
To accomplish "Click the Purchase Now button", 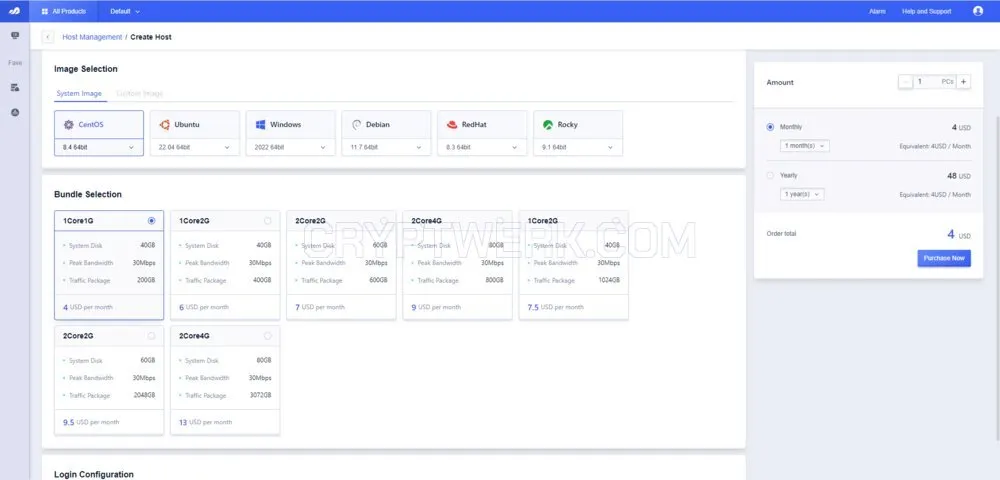I will (x=944, y=258).
